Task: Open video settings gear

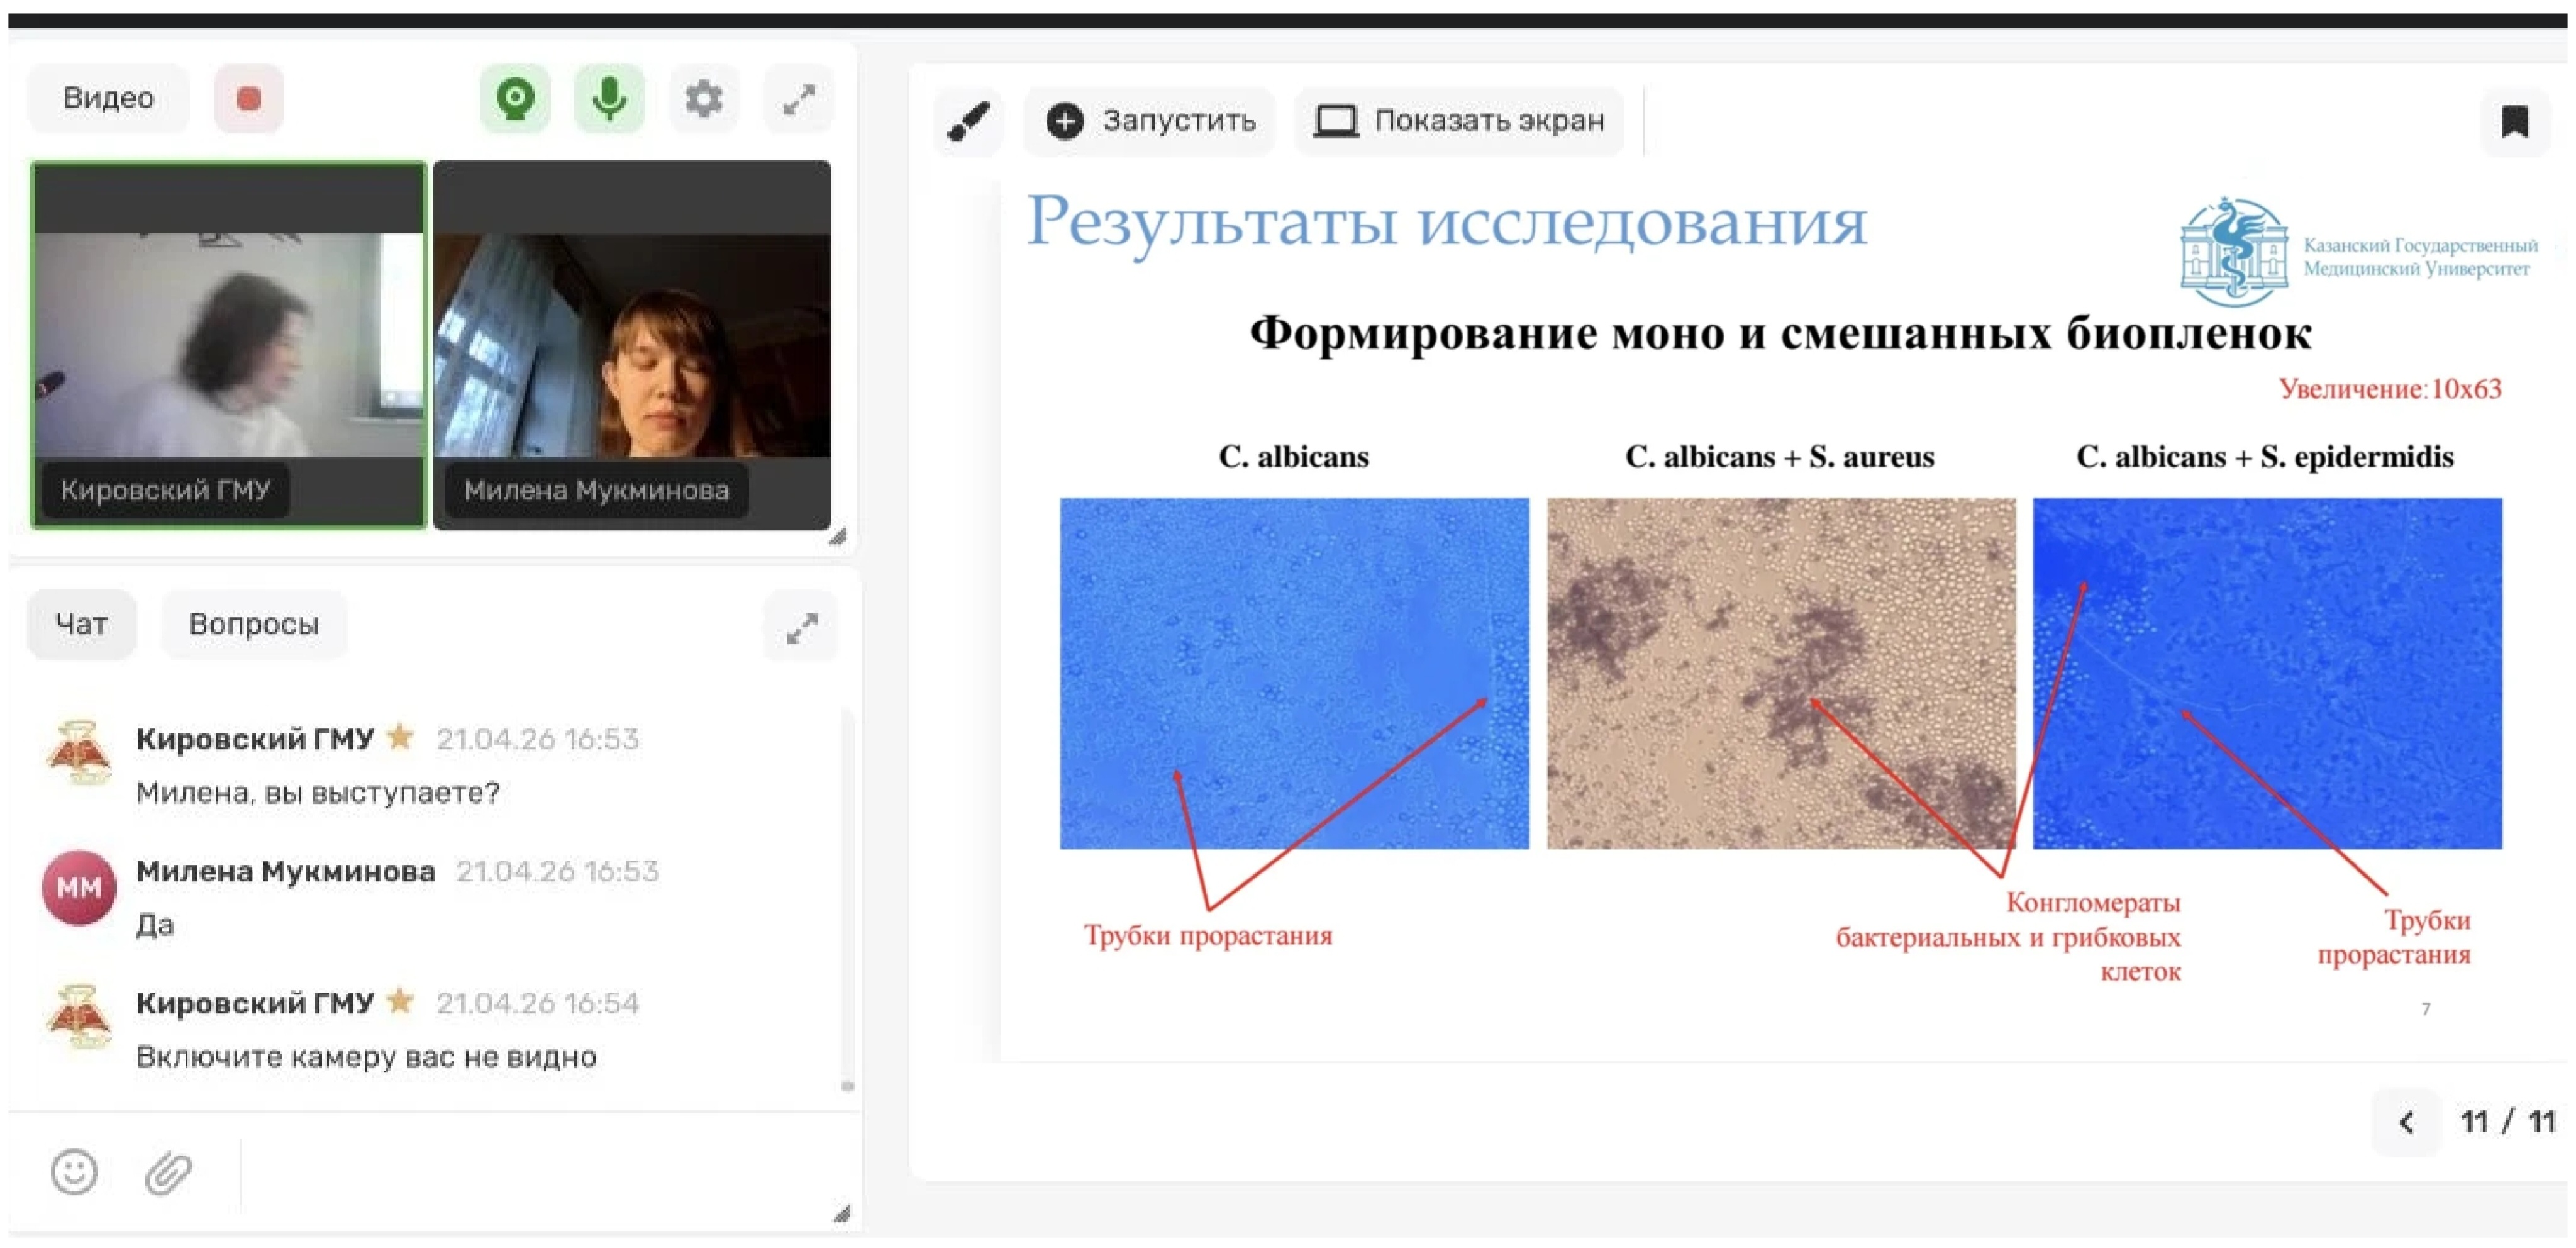Action: (703, 99)
